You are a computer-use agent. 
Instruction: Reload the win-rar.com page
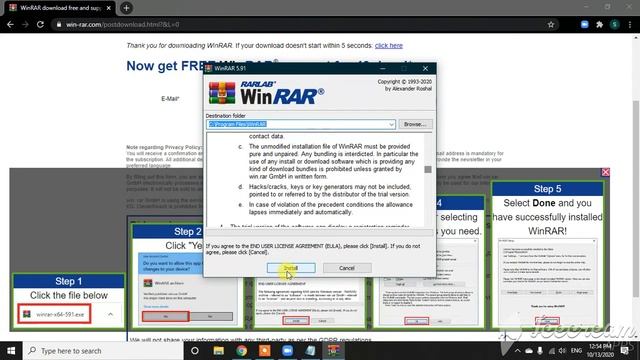coord(40,24)
